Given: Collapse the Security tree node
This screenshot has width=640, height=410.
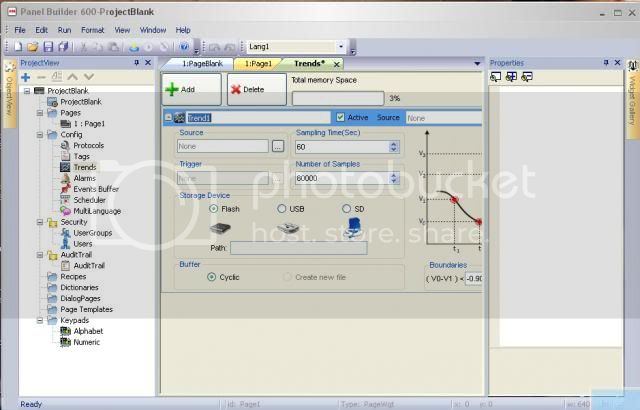Looking at the screenshot, I should click(40, 222).
